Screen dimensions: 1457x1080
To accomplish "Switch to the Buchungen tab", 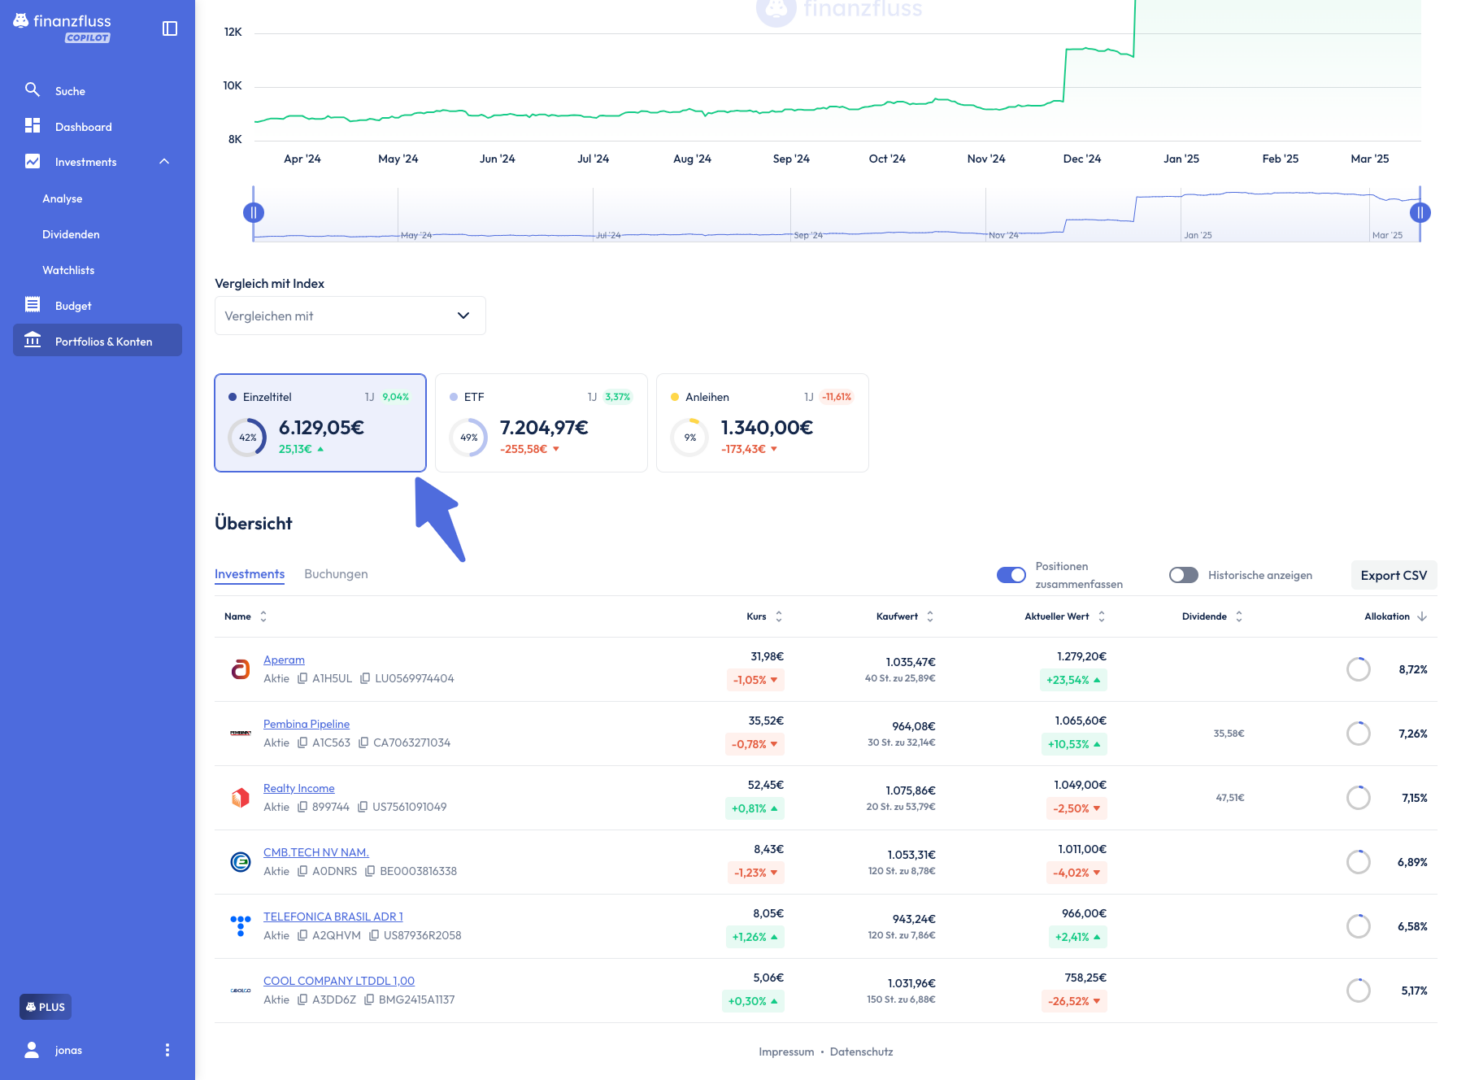I will 336,574.
